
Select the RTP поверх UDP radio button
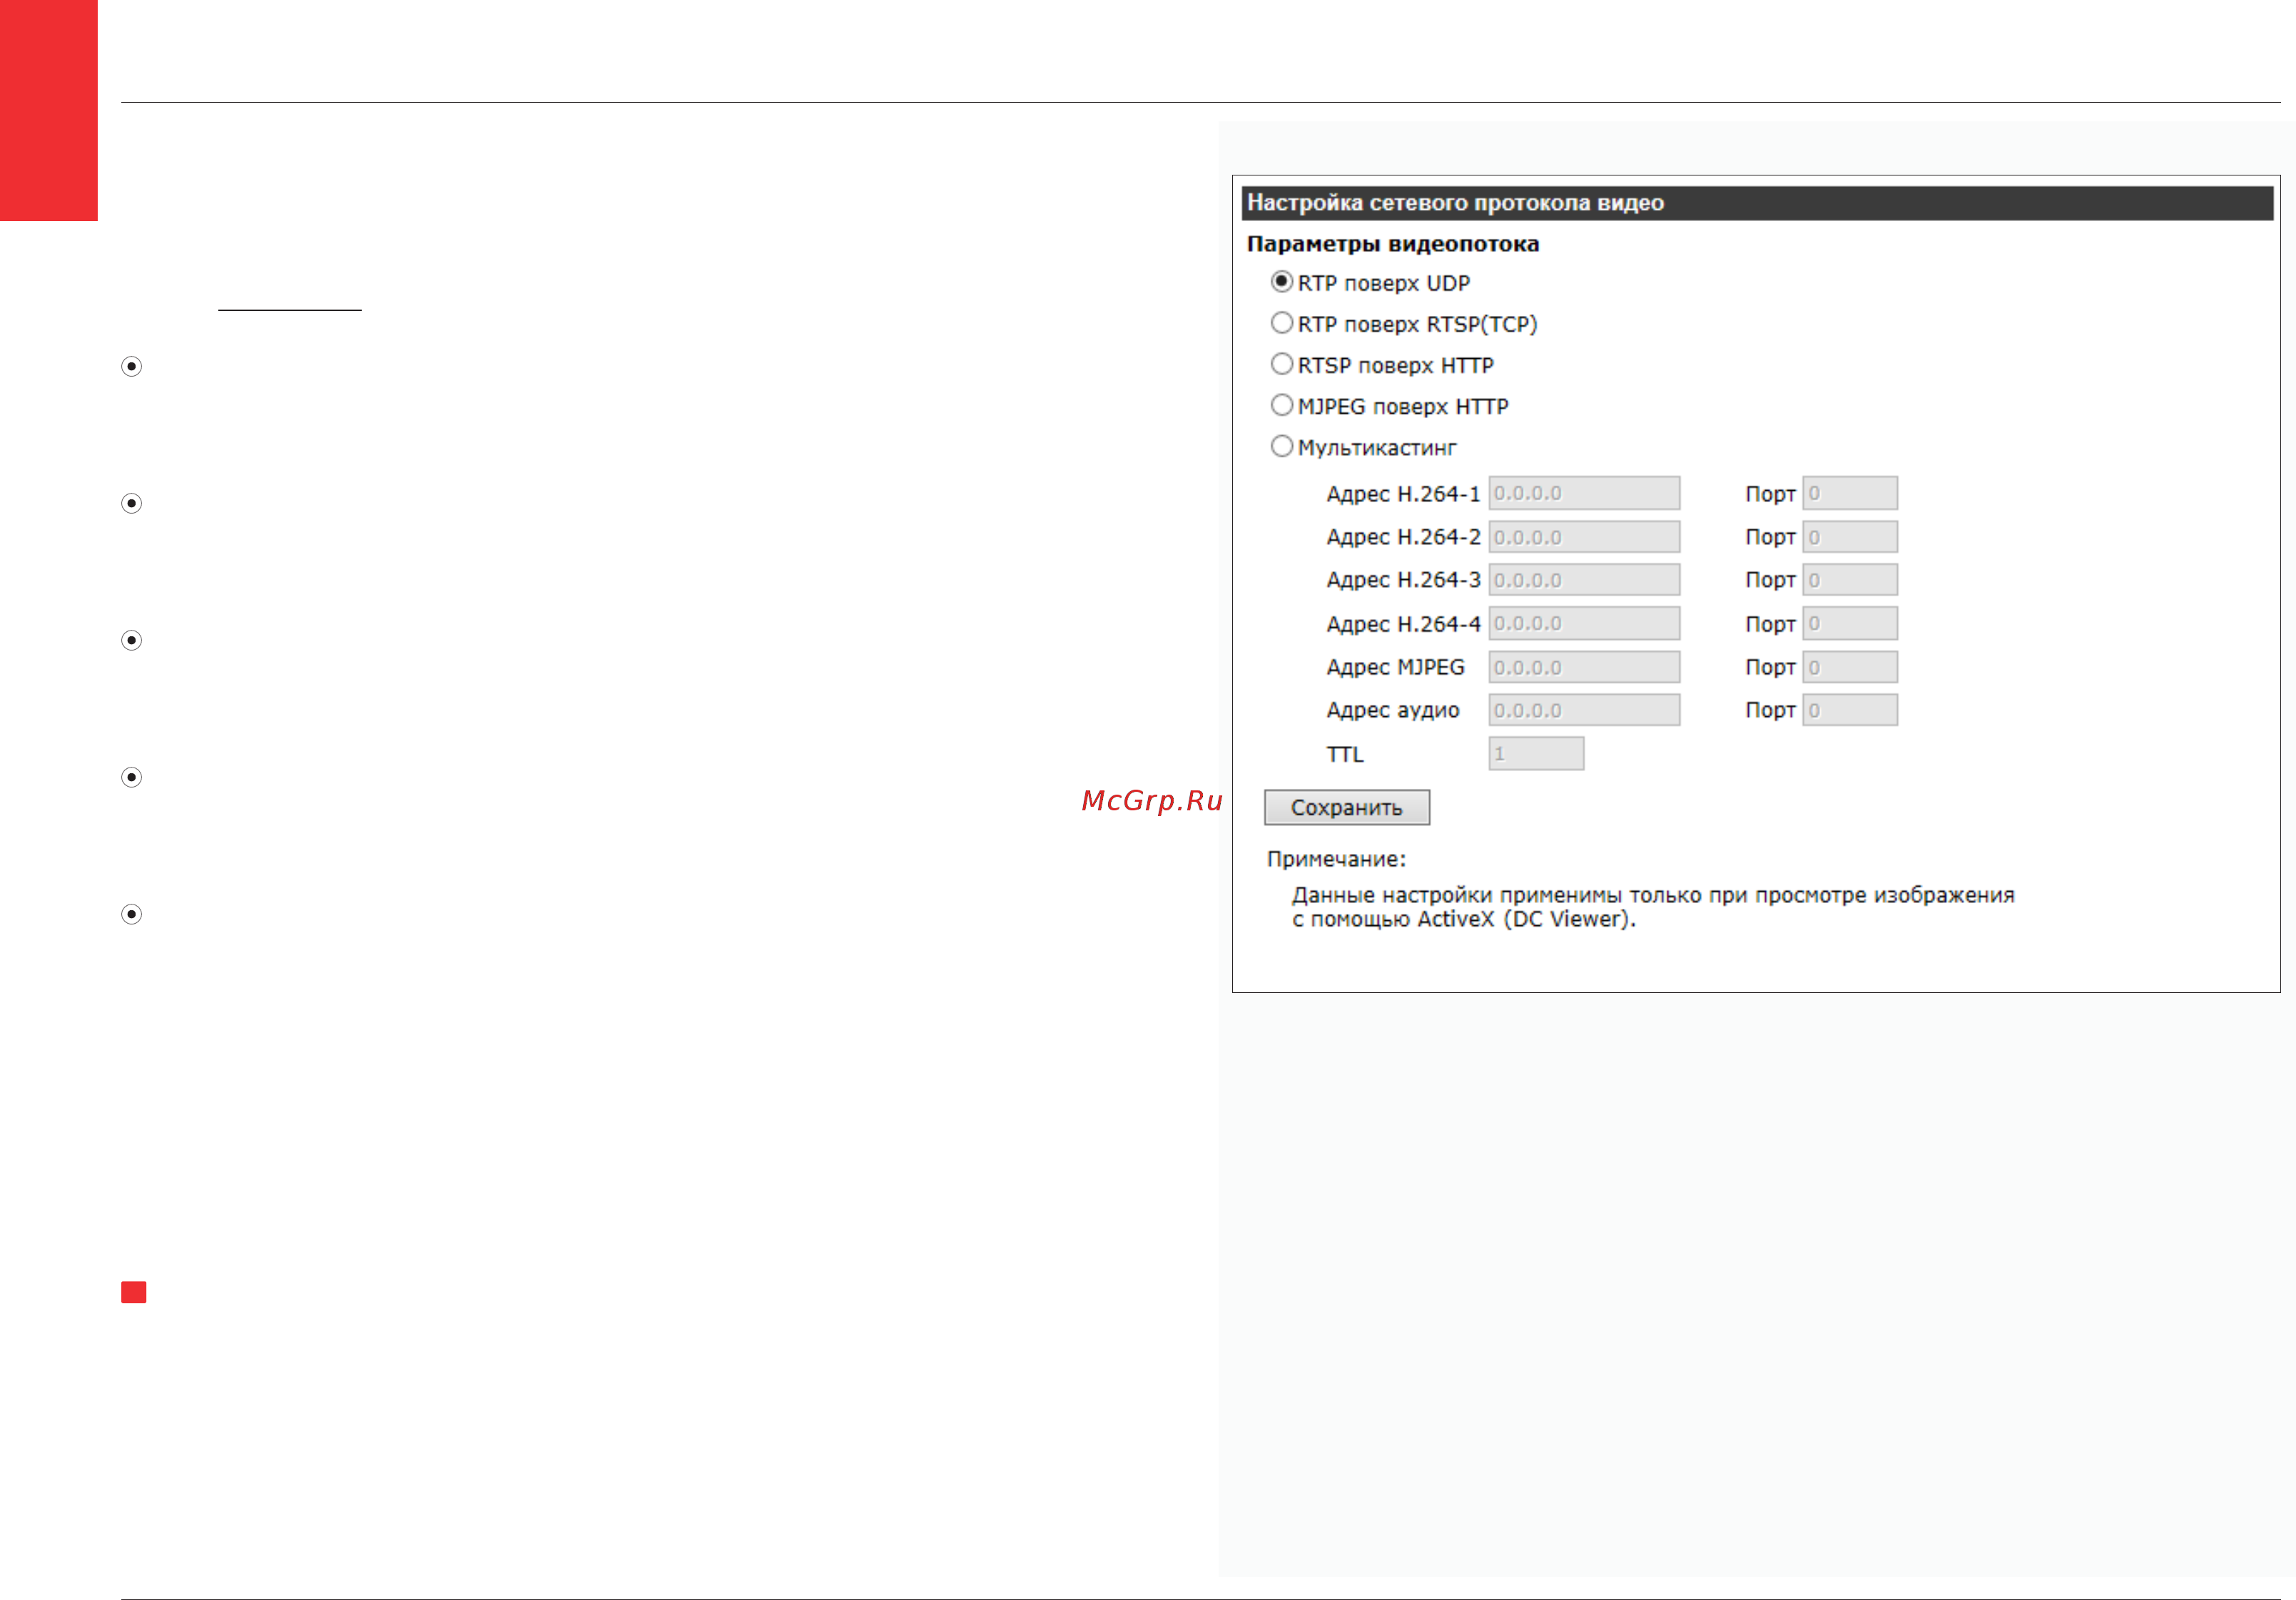click(x=1281, y=282)
